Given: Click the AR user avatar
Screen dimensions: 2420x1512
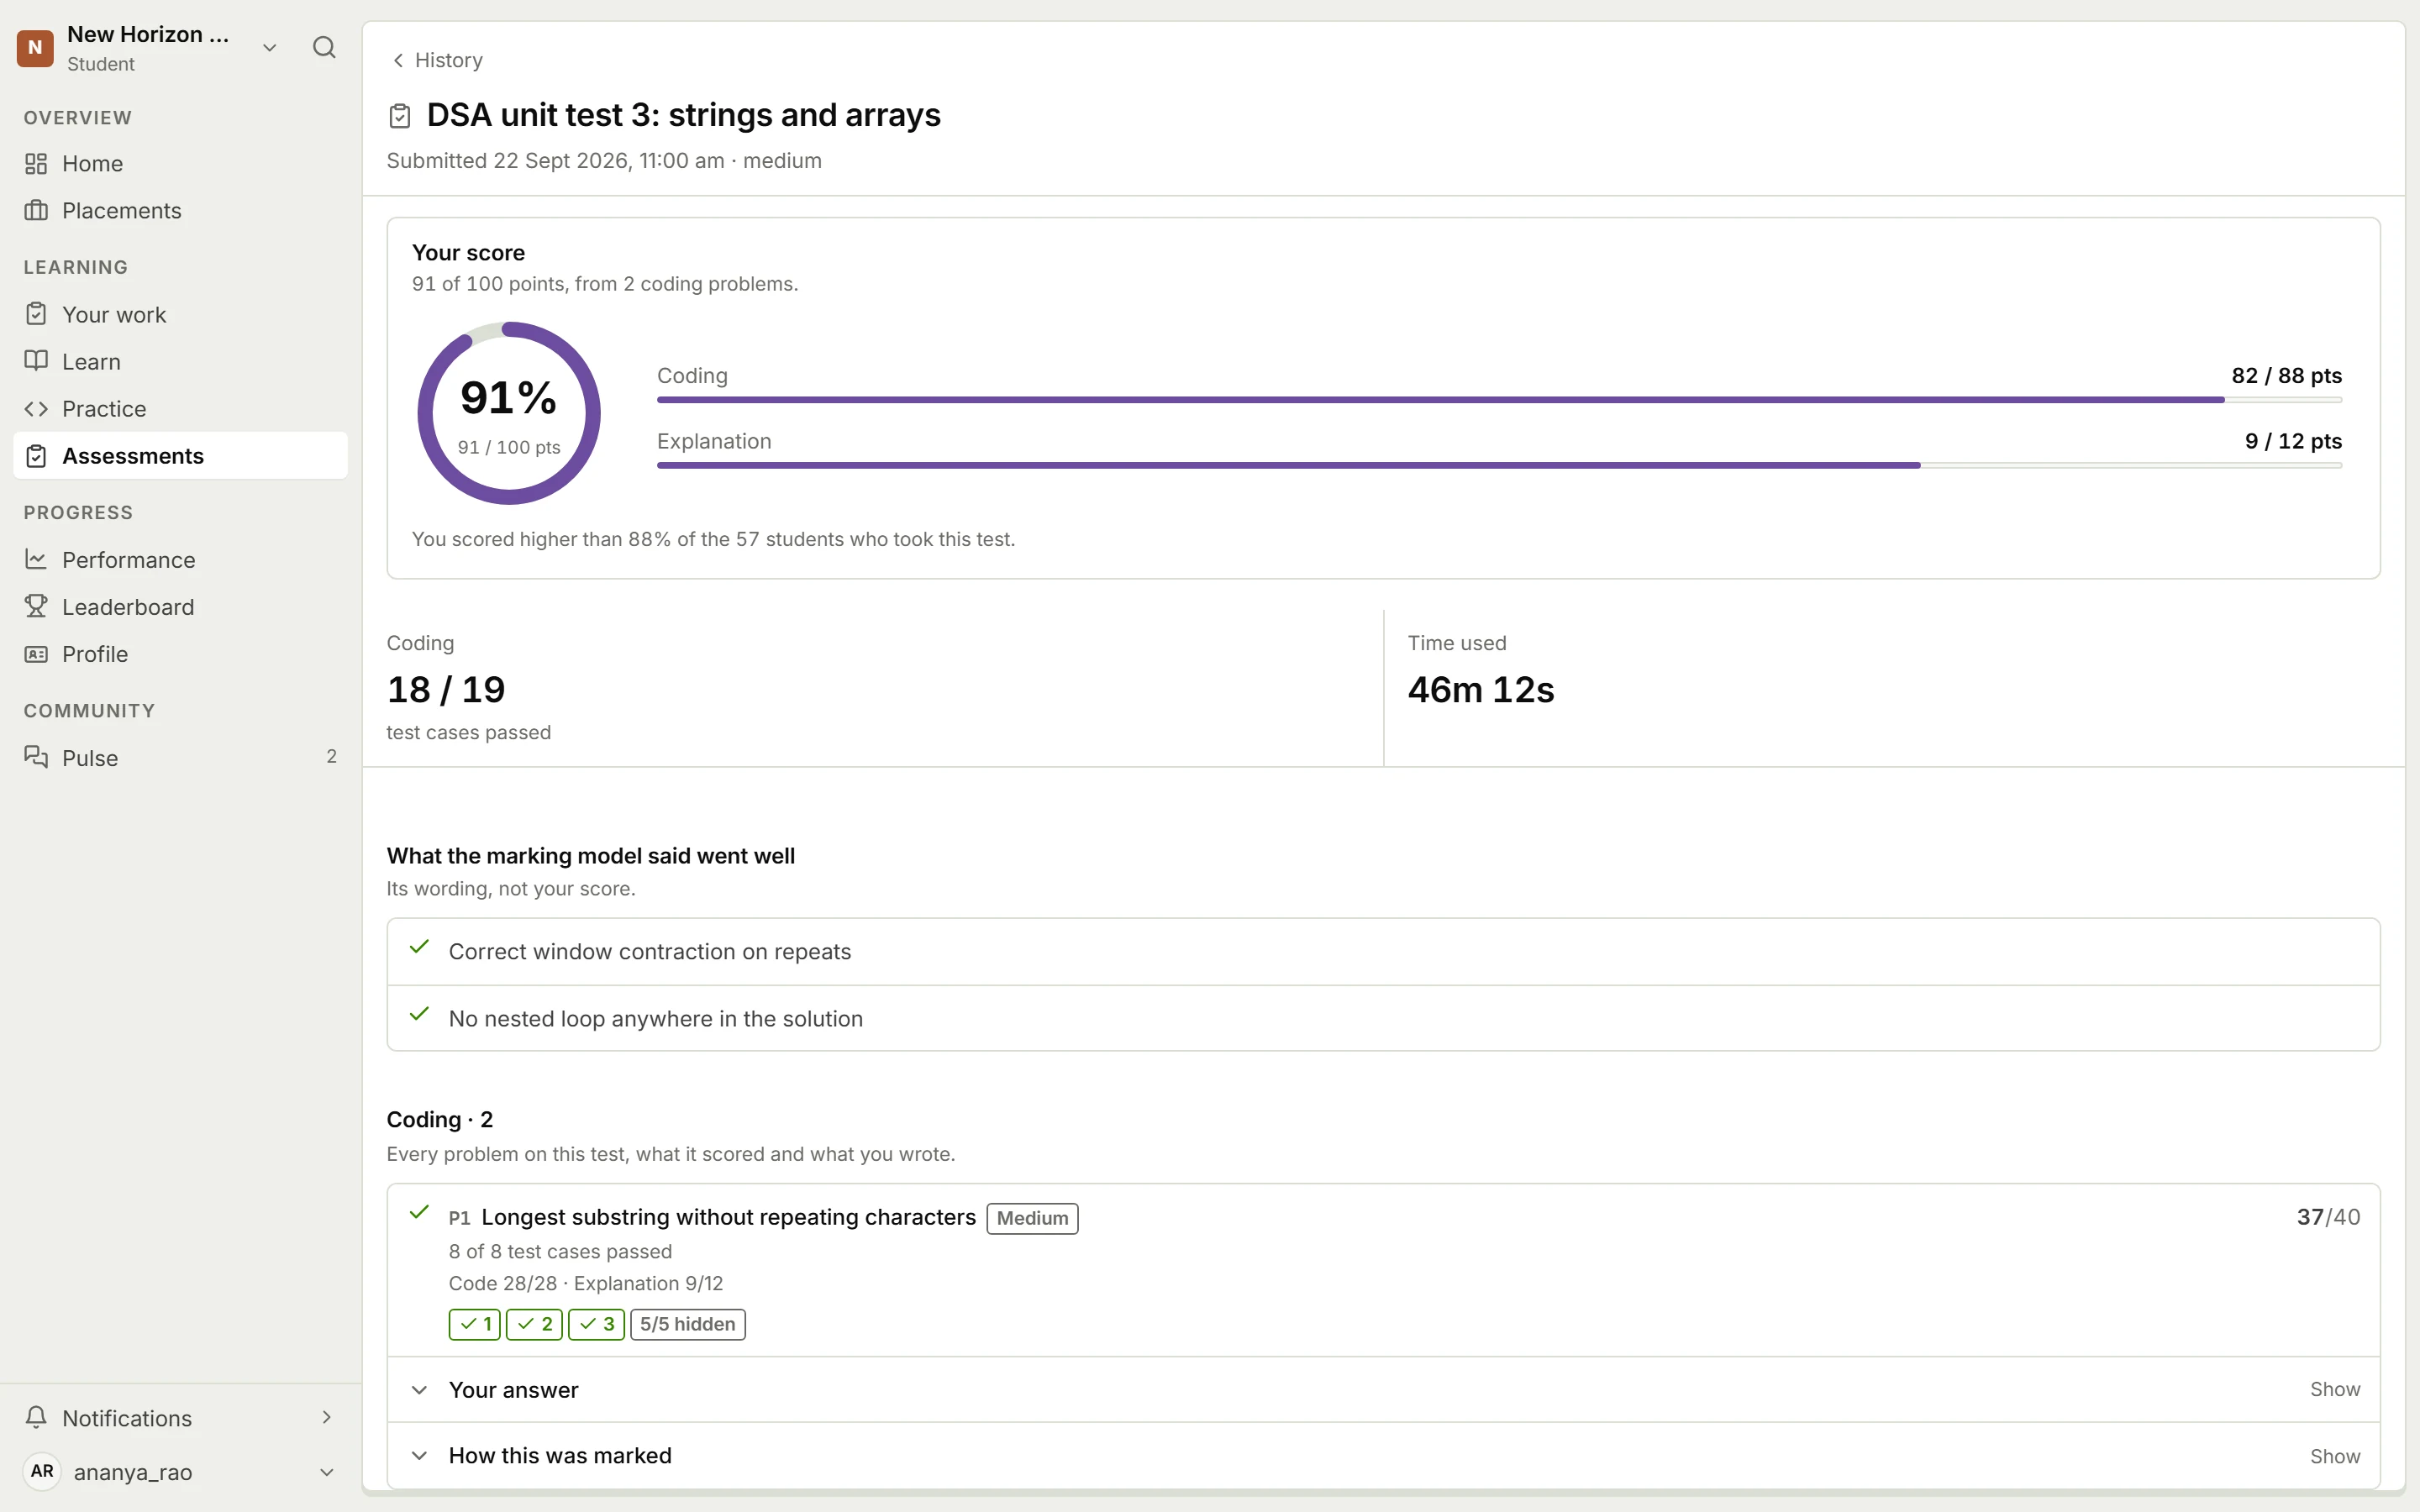Looking at the screenshot, I should (x=42, y=1471).
